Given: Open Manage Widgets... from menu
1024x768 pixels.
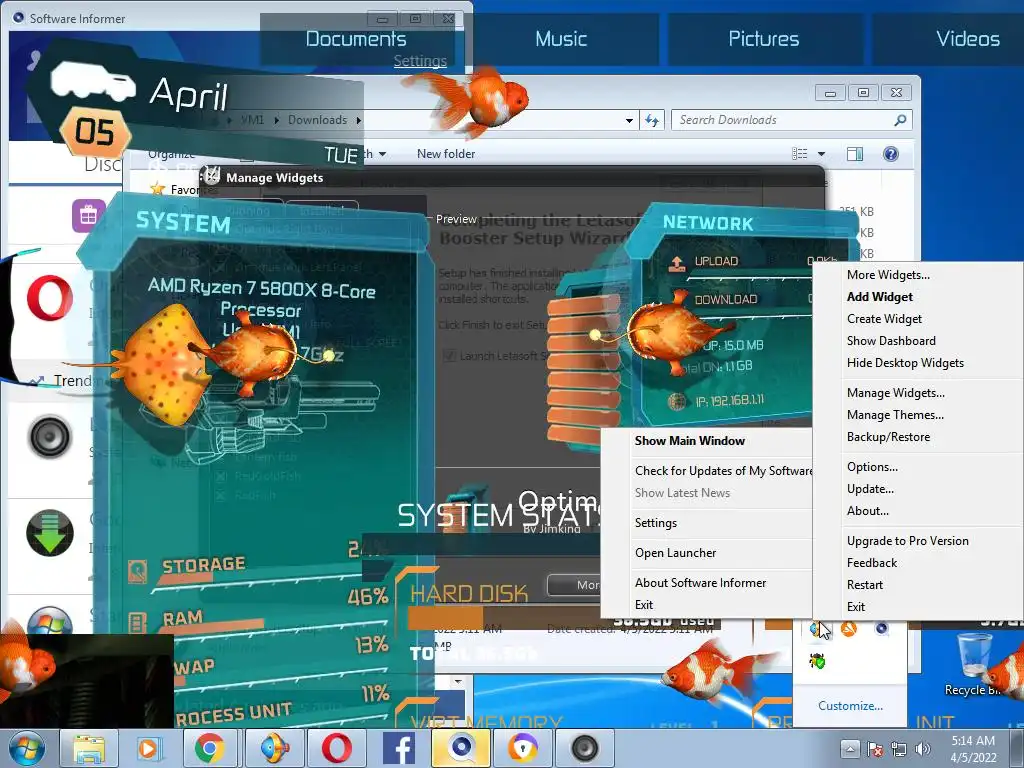Looking at the screenshot, I should [x=895, y=393].
